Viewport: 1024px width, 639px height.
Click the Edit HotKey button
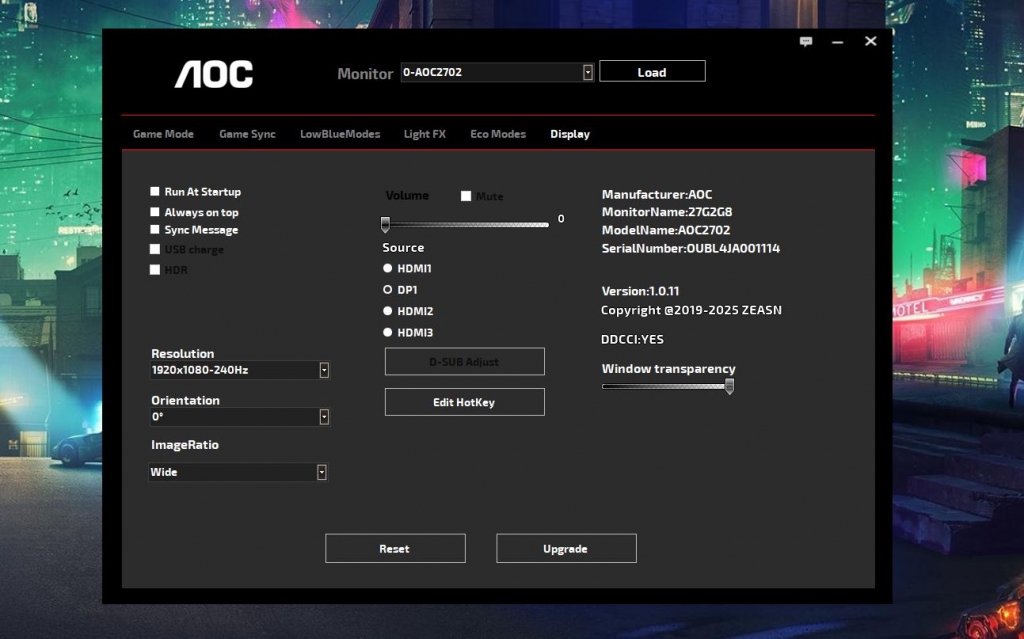464,402
